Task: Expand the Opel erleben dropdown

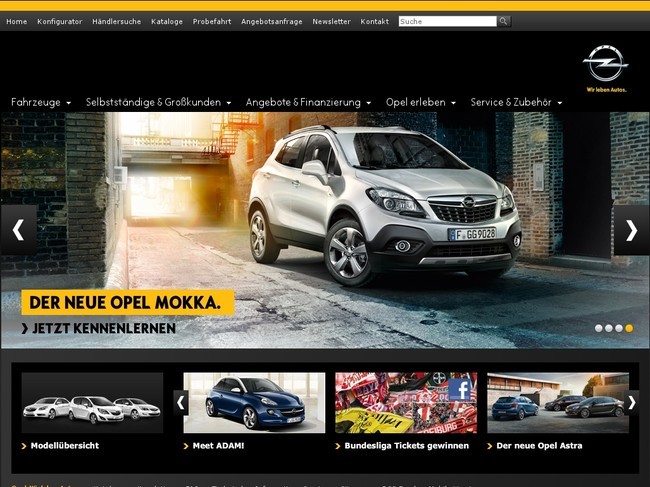Action: 421,102
